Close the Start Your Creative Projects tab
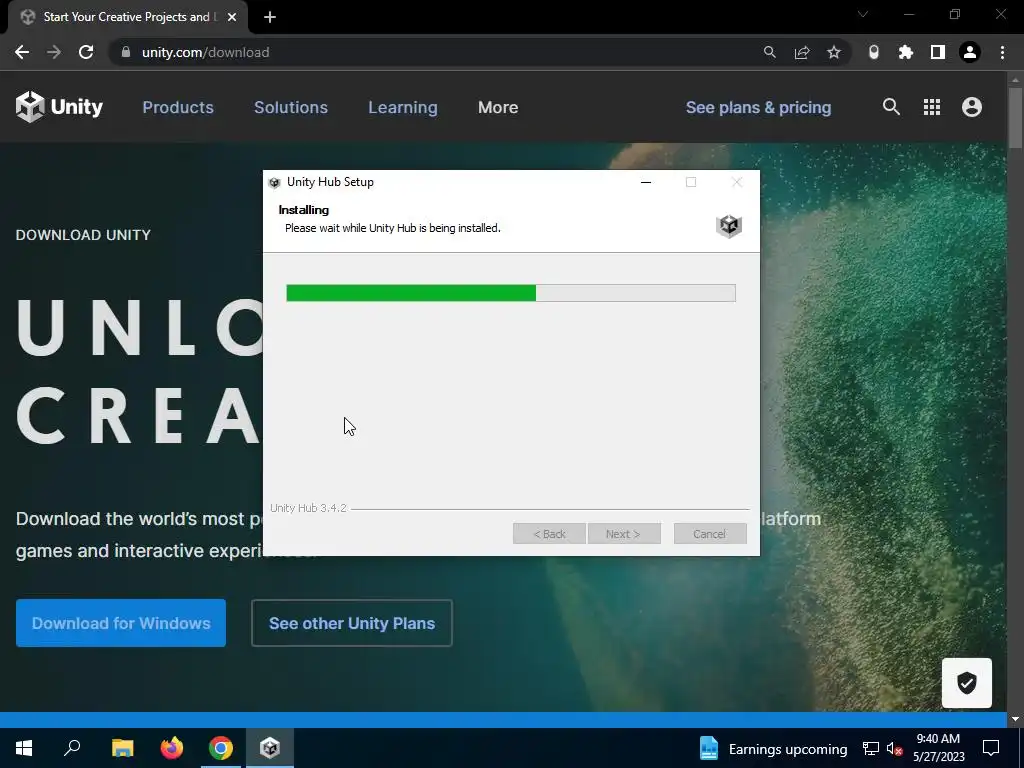 point(232,17)
